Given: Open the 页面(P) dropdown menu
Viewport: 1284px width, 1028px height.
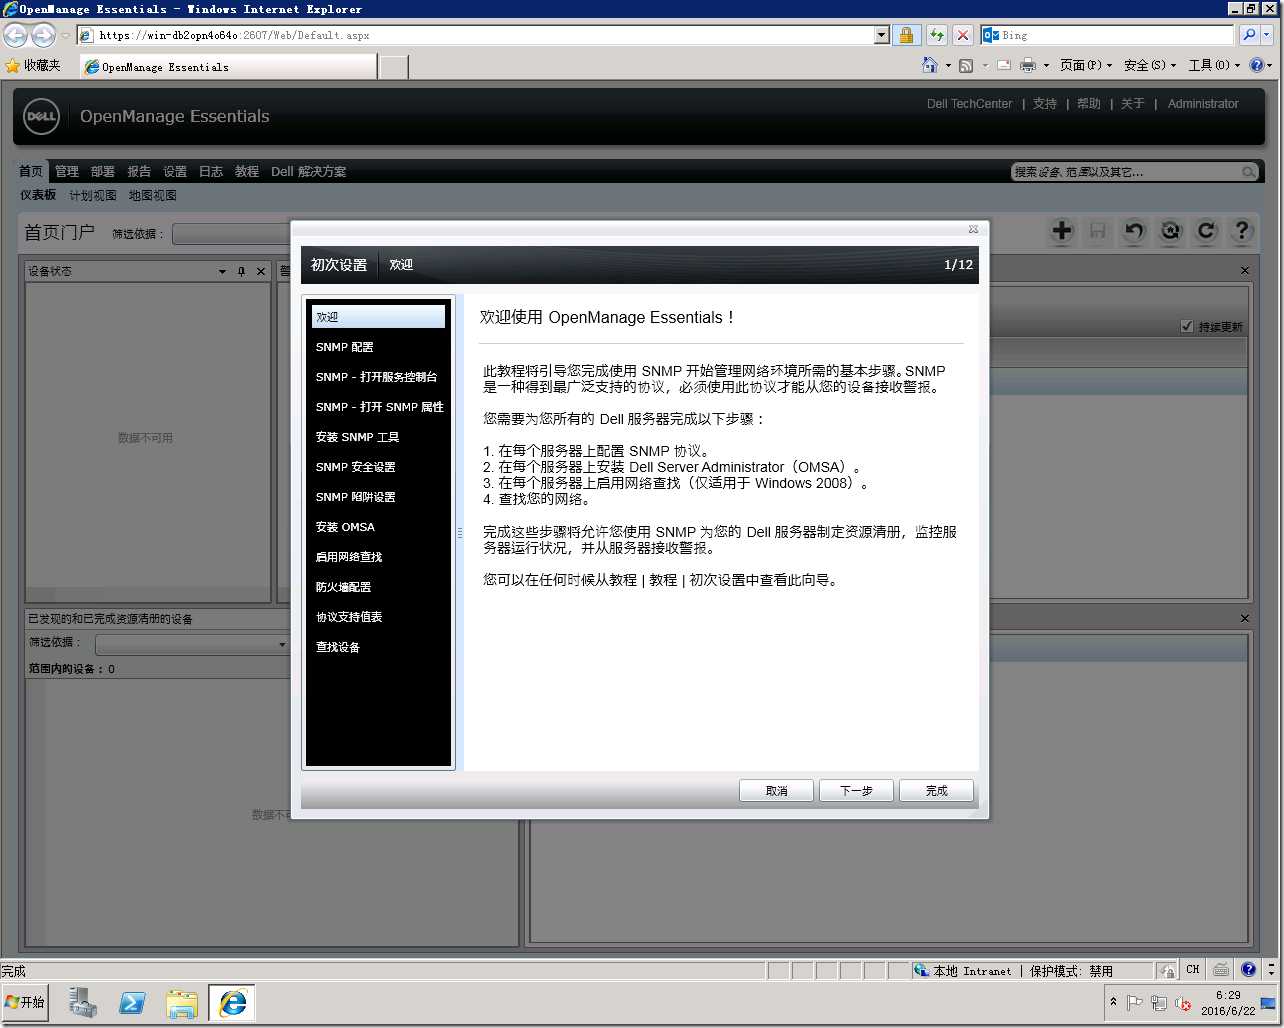Looking at the screenshot, I should tap(1086, 65).
